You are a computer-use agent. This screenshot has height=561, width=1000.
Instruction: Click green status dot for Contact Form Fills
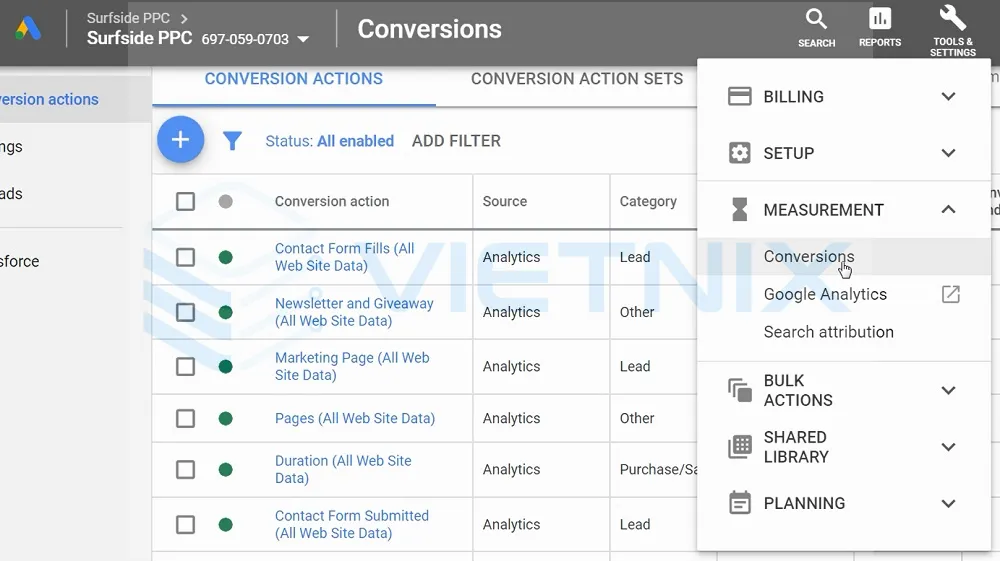[225, 257]
